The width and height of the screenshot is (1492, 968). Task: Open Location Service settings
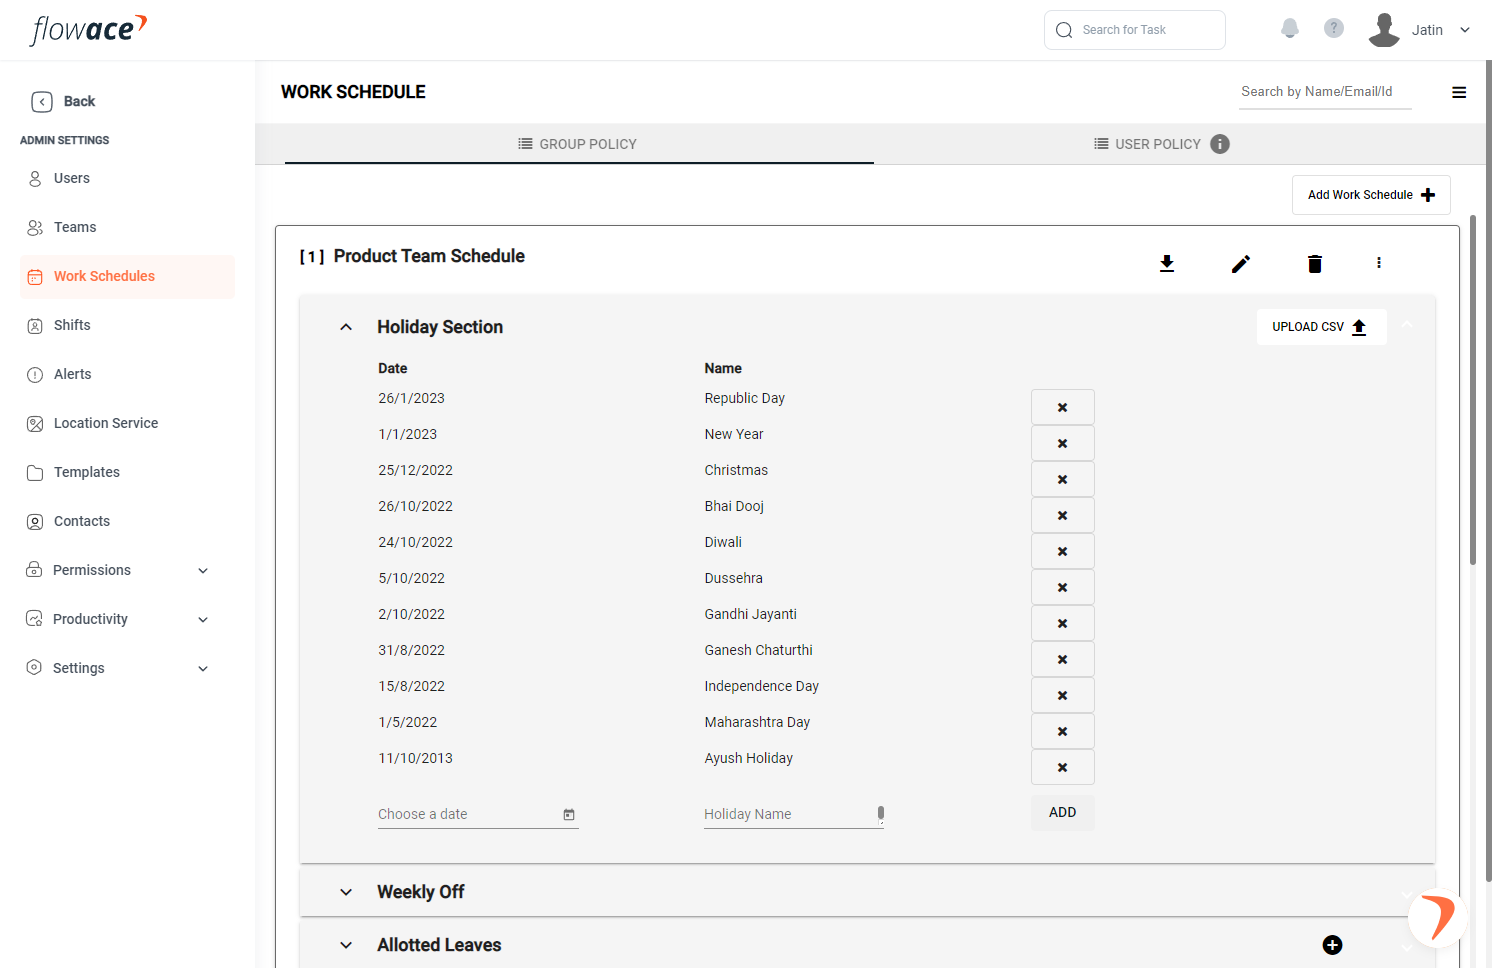(127, 423)
